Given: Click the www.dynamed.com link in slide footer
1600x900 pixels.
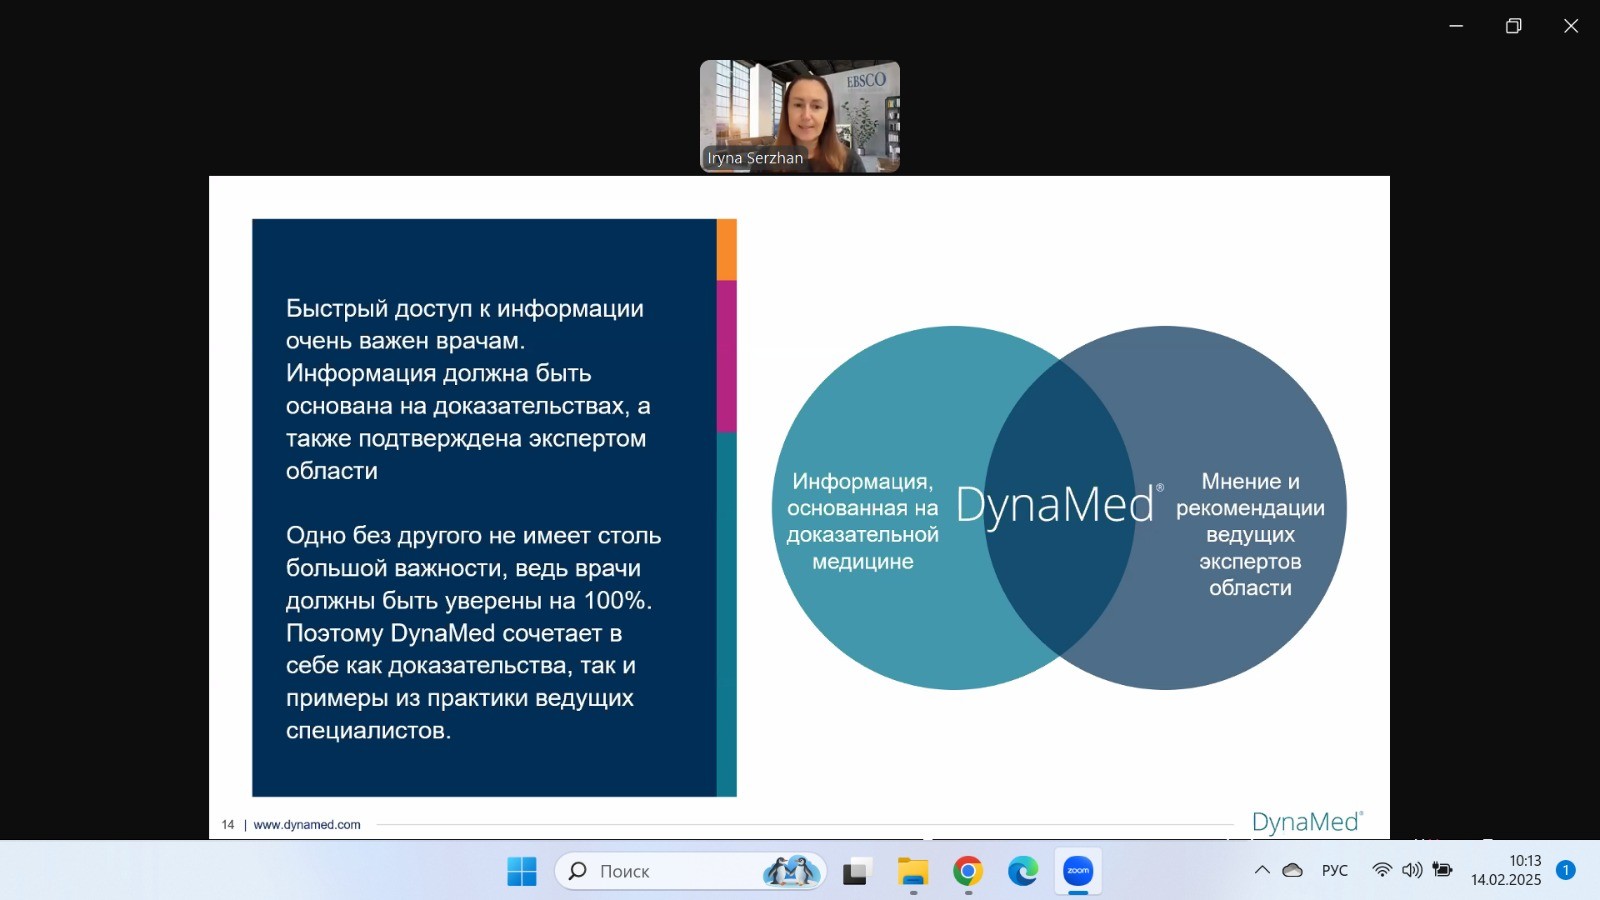Looking at the screenshot, I should pos(307,825).
